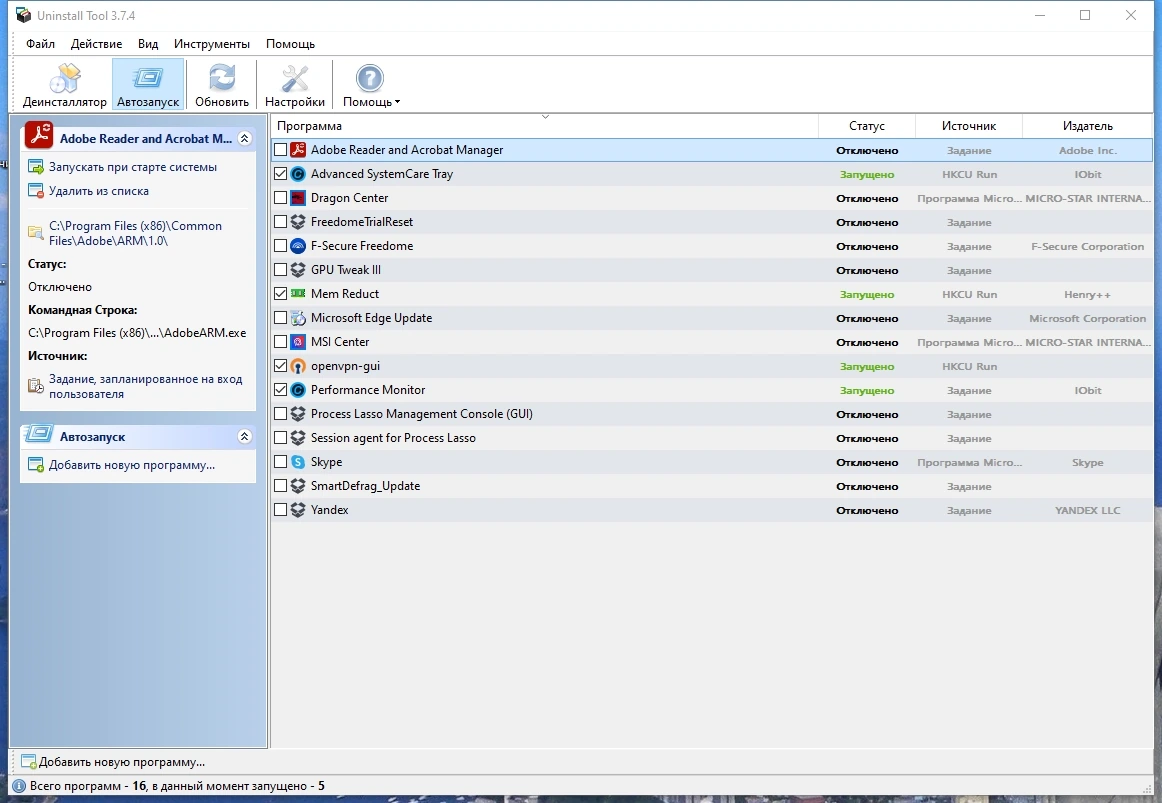
Task: Collapse the Автозапуск sidebar panel
Action: 245,437
